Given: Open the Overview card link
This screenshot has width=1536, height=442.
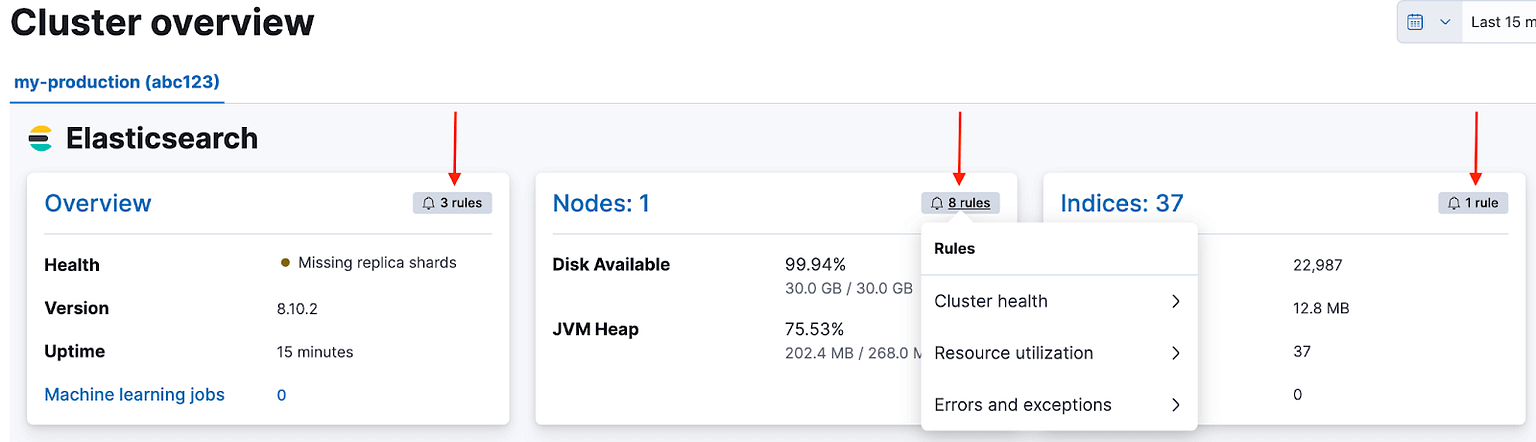Looking at the screenshot, I should pyautogui.click(x=98, y=203).
